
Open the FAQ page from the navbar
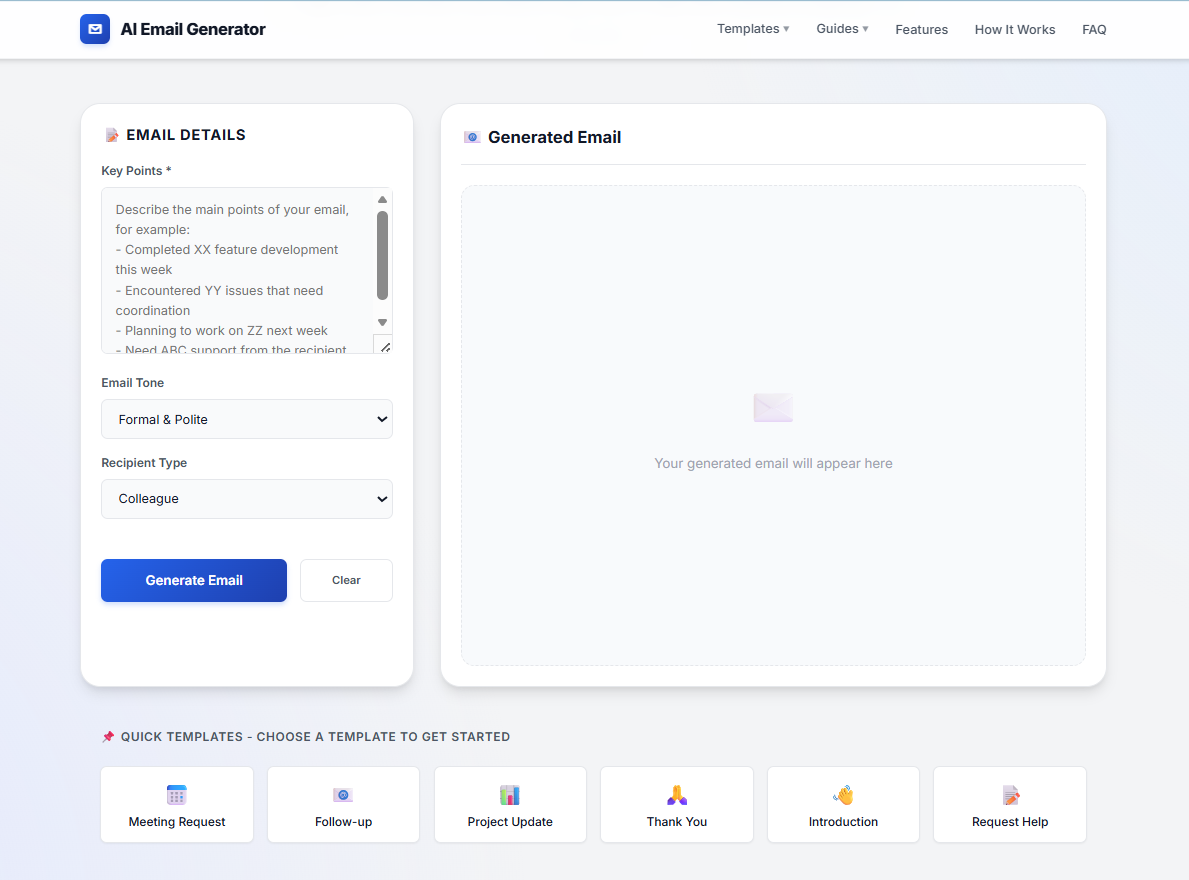point(1094,29)
